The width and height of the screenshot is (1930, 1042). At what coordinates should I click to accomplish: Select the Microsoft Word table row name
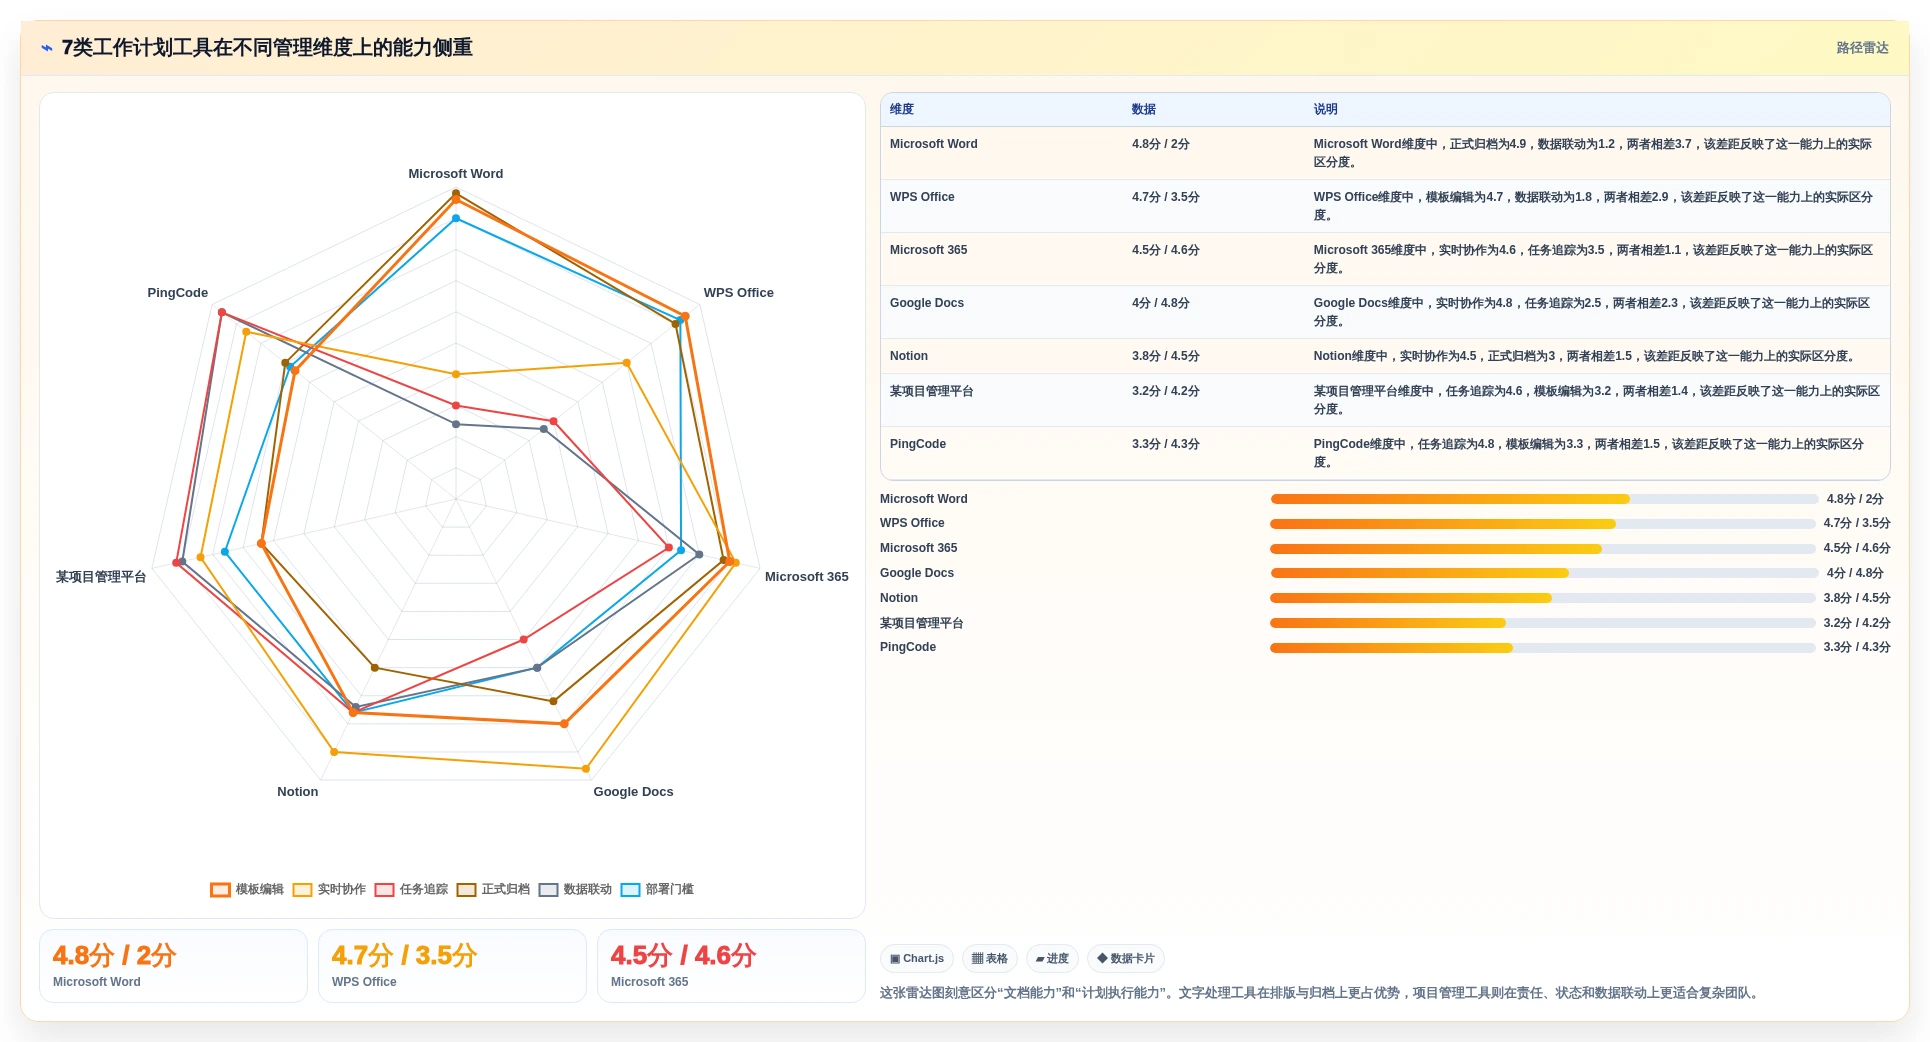934,144
